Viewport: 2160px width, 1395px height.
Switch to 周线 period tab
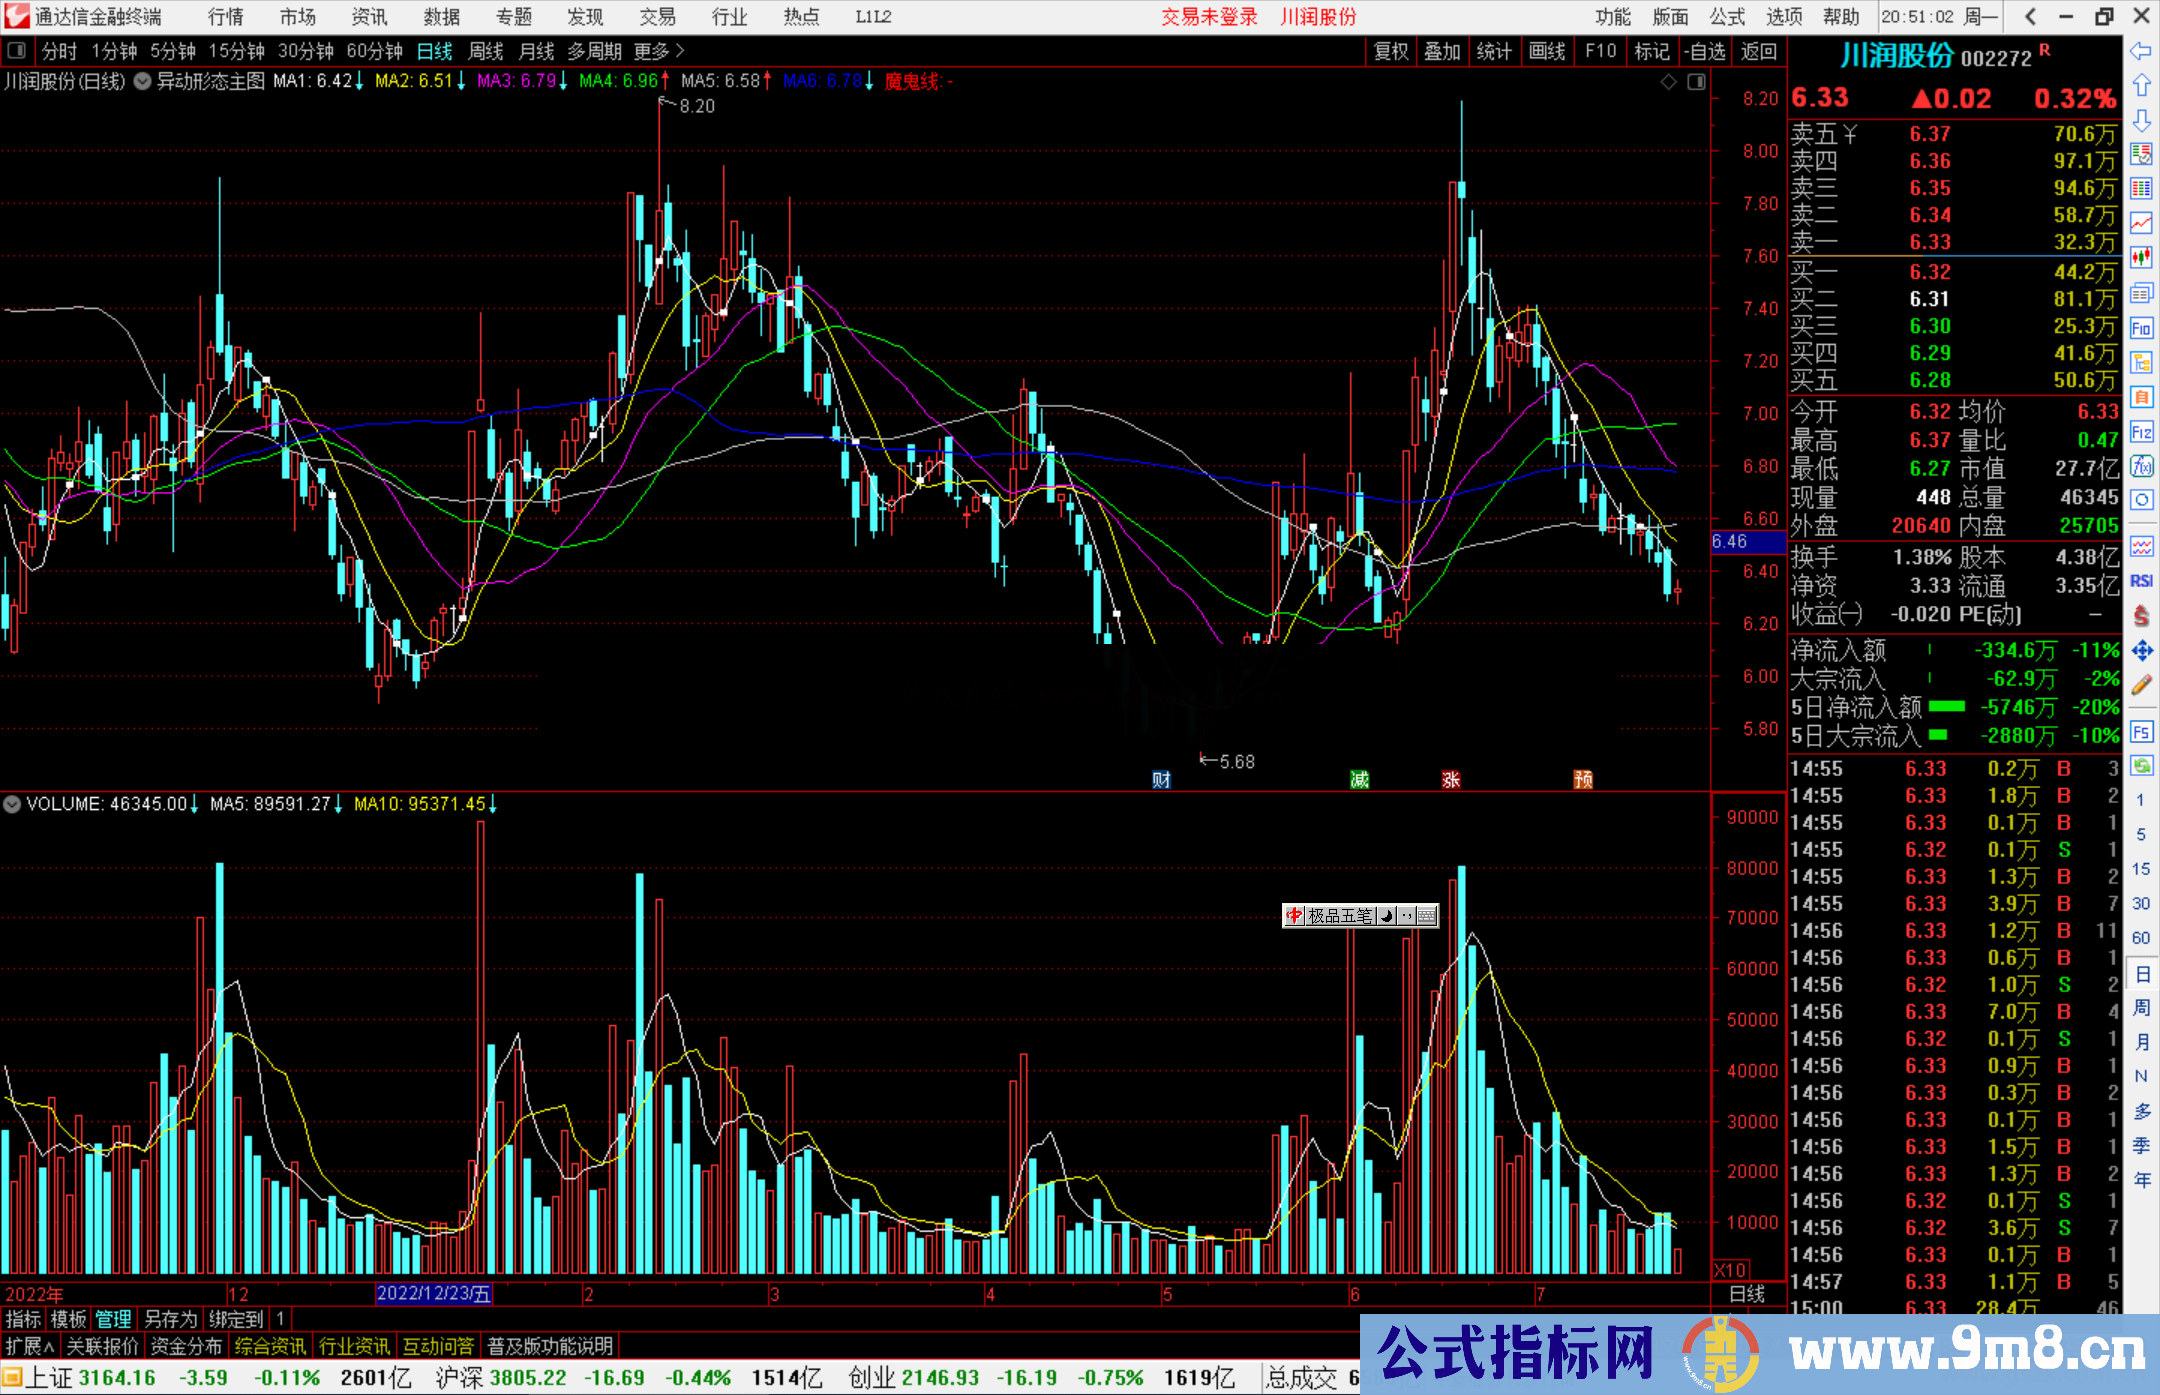point(485,50)
